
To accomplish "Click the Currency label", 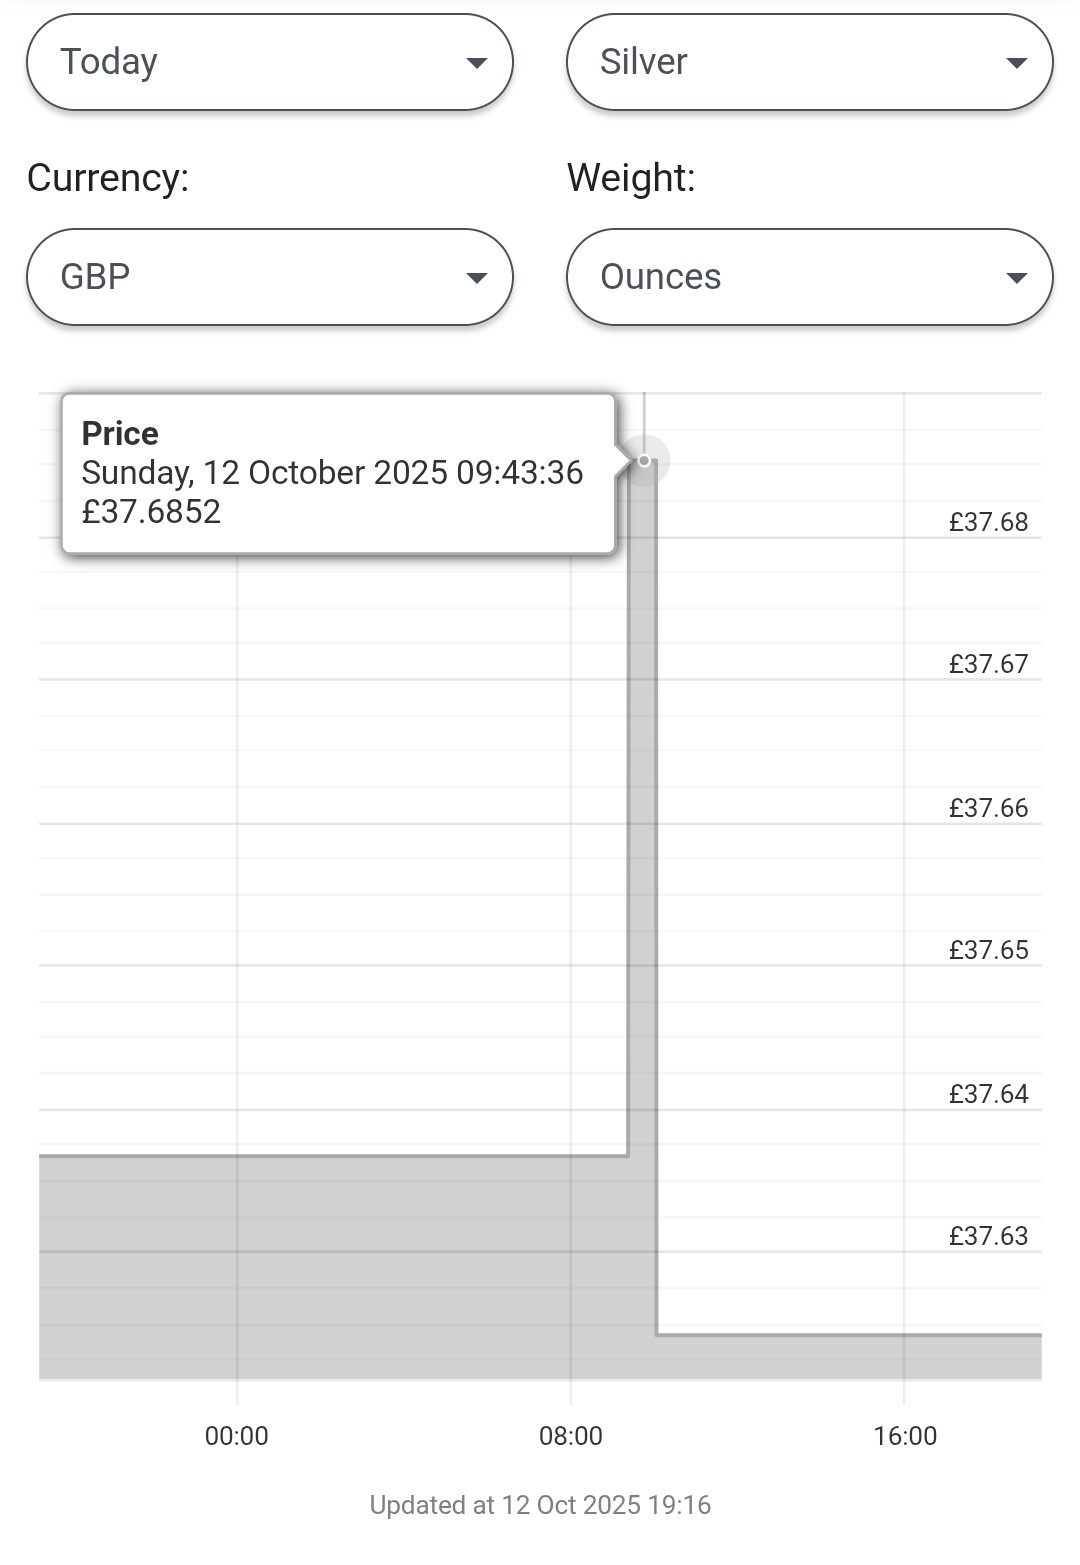I will tap(108, 178).
